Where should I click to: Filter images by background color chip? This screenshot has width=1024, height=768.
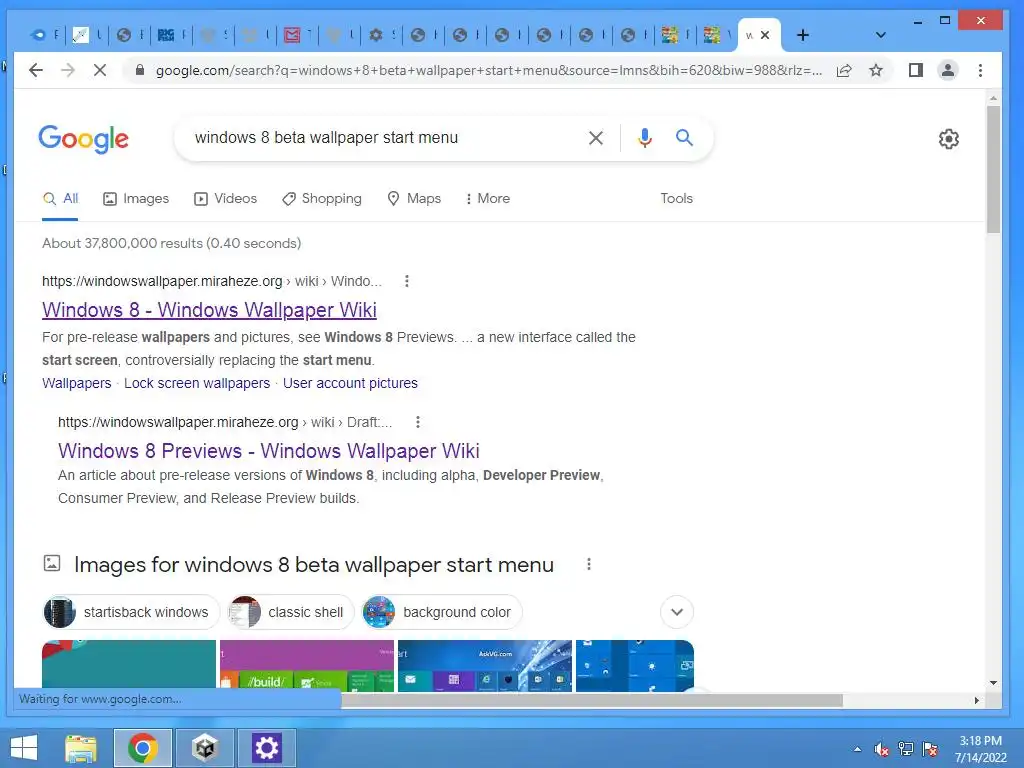pos(442,612)
